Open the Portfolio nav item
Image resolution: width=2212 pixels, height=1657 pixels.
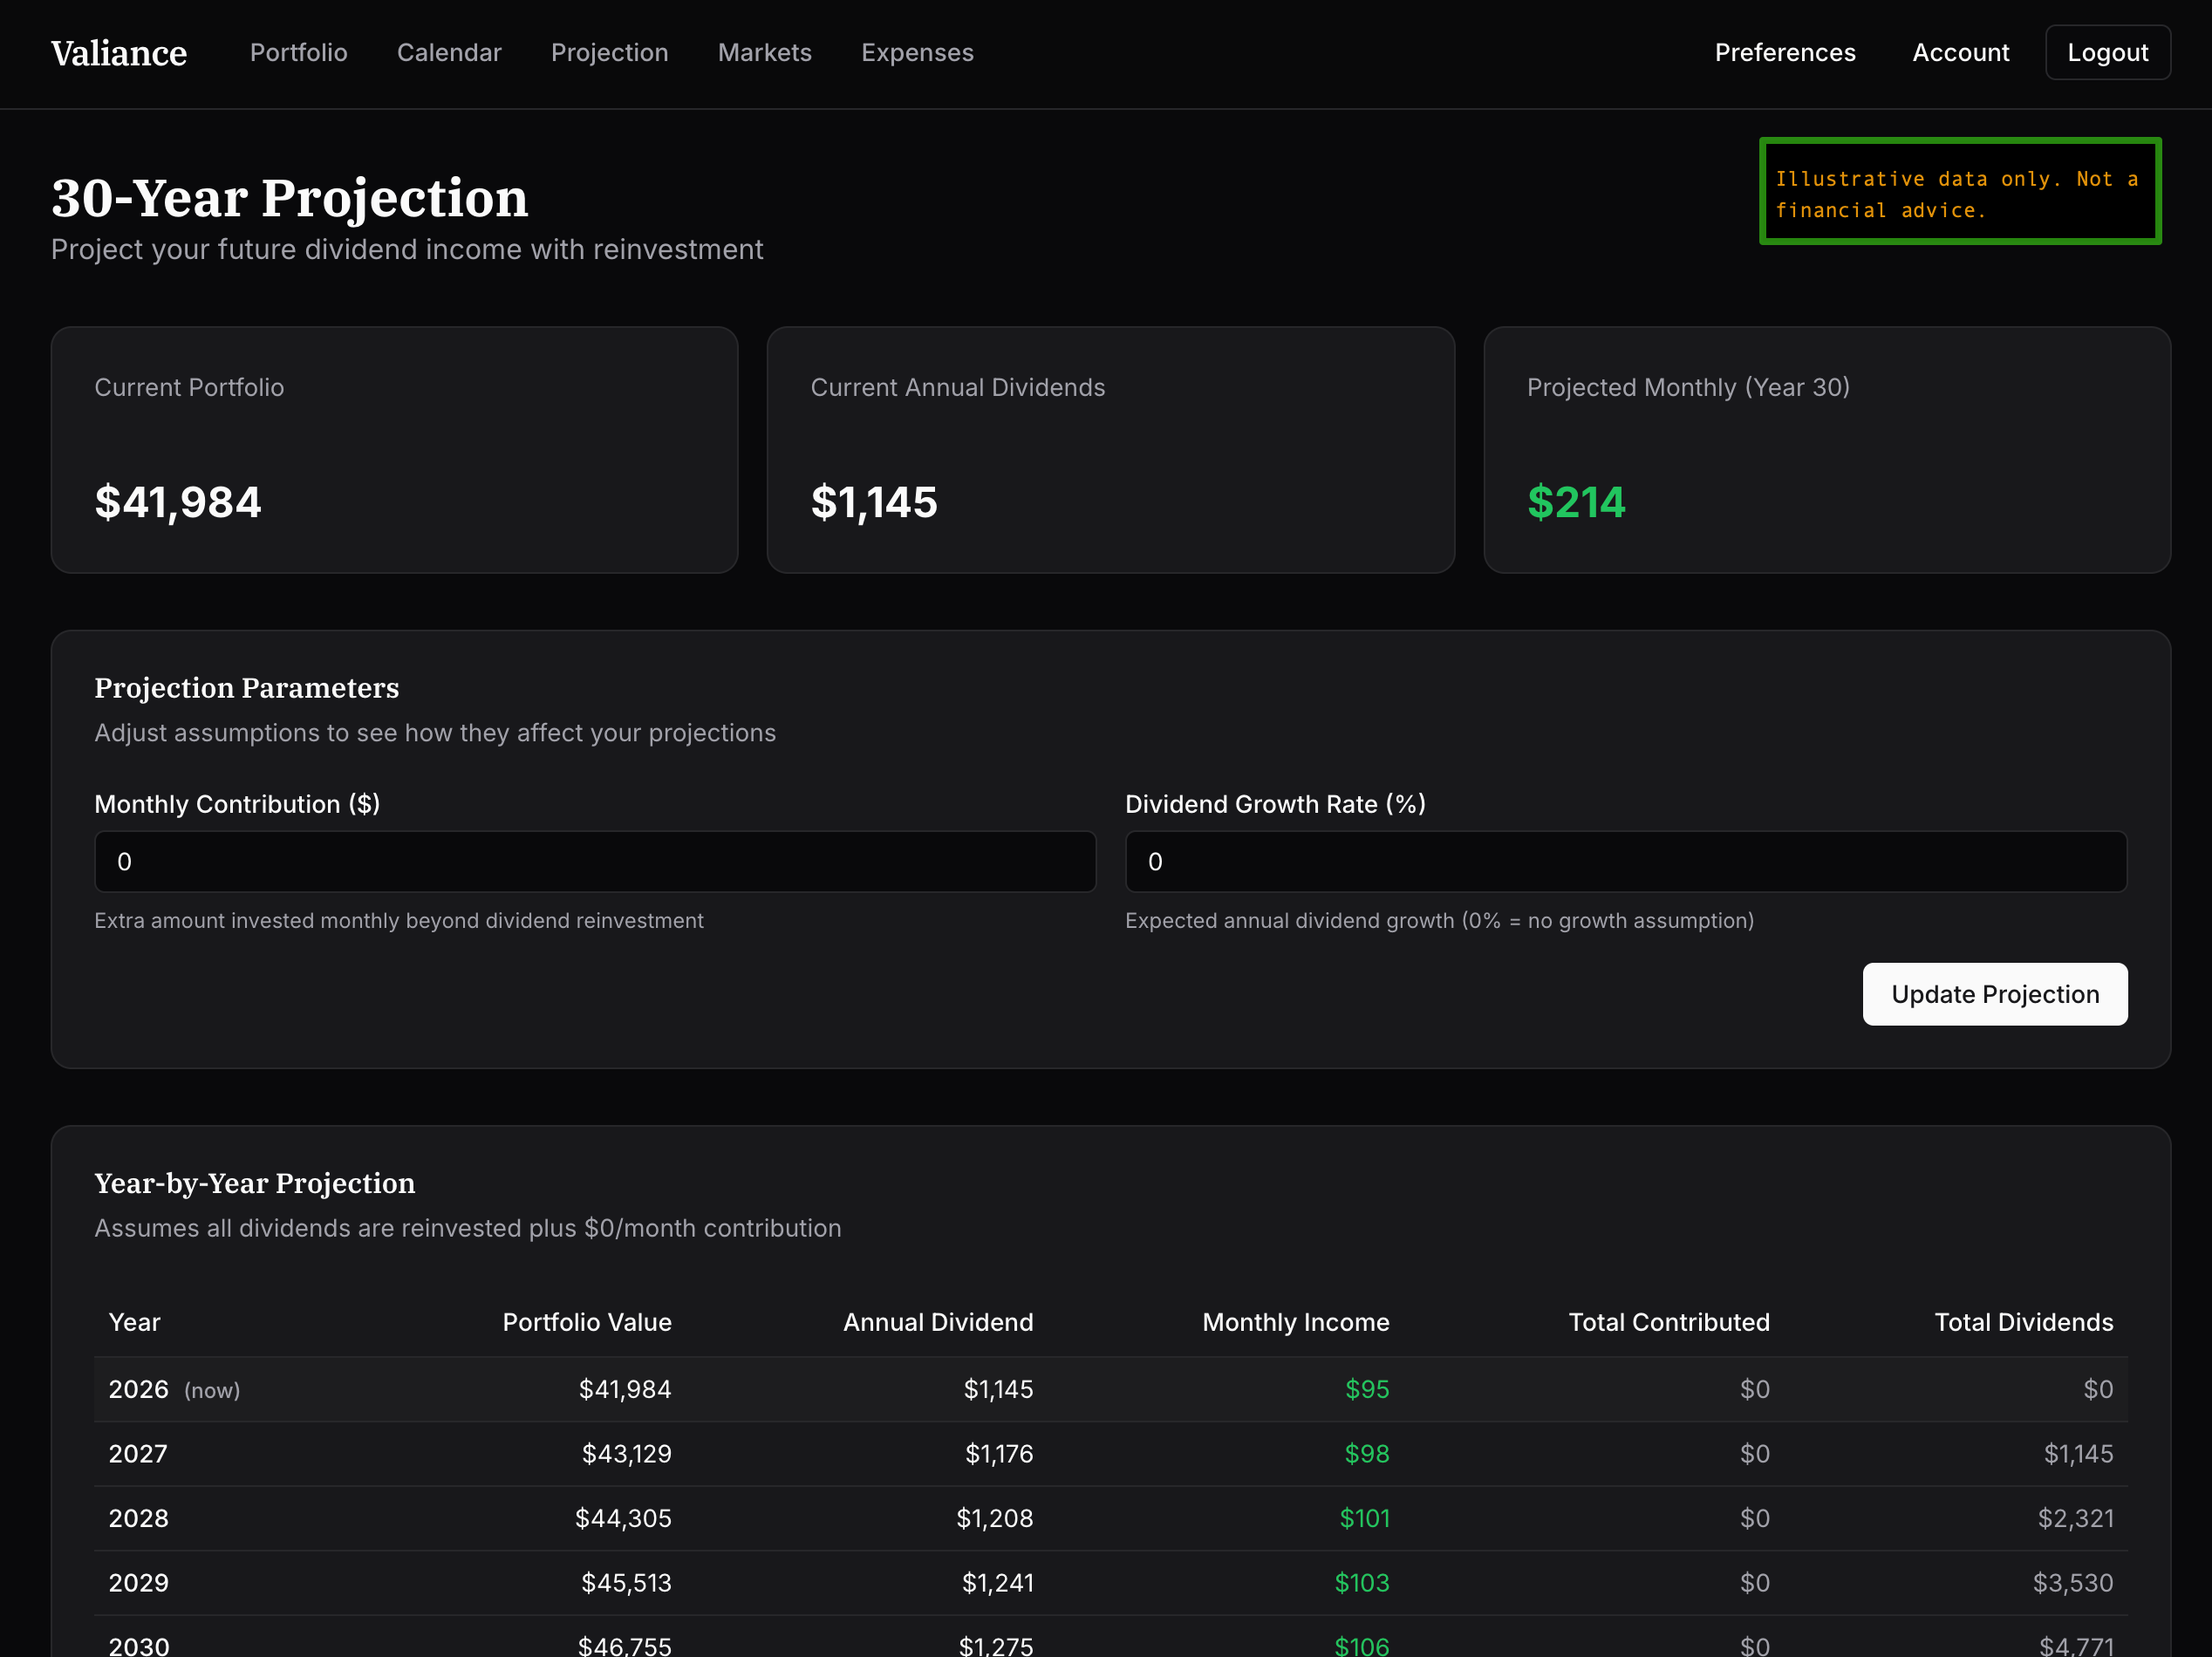click(x=298, y=53)
